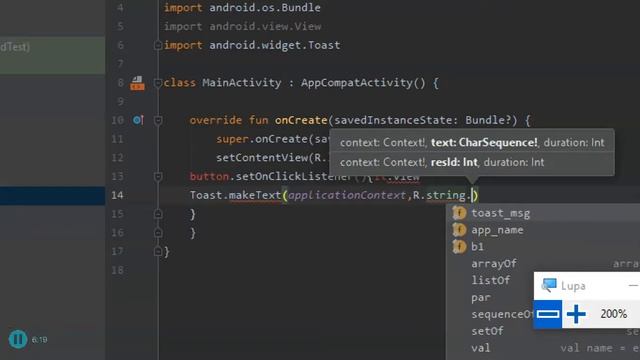Click line number 8 in gutter
The height and width of the screenshot is (360, 640).
click(x=120, y=83)
